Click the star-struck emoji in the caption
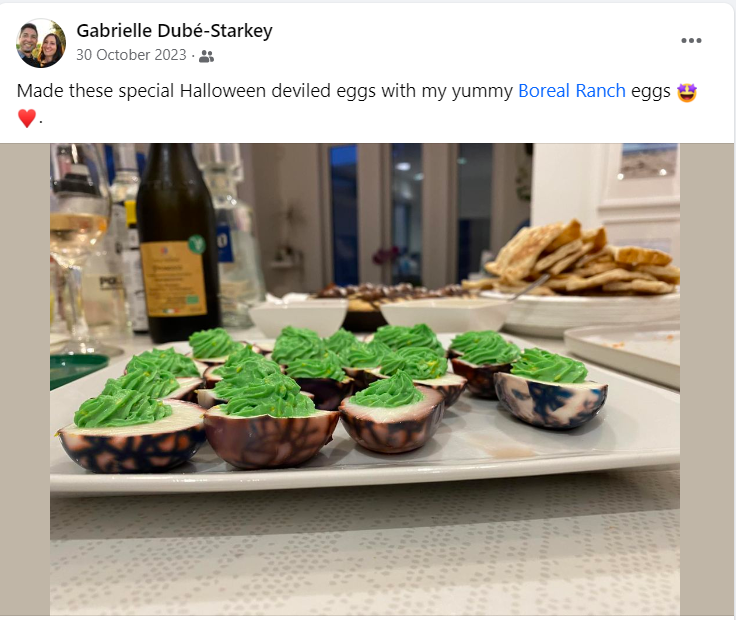Screen dimensions: 736x620 [x=687, y=92]
